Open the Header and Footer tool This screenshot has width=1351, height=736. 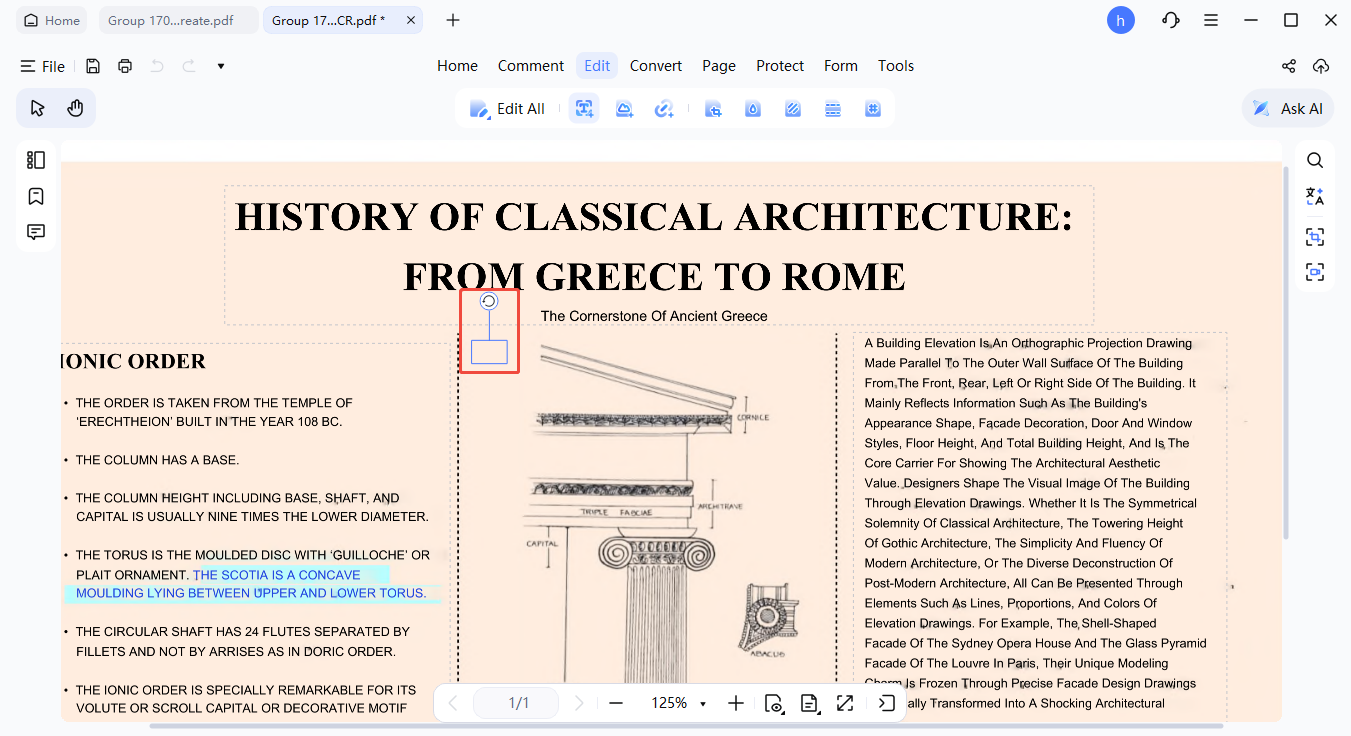[x=833, y=108]
